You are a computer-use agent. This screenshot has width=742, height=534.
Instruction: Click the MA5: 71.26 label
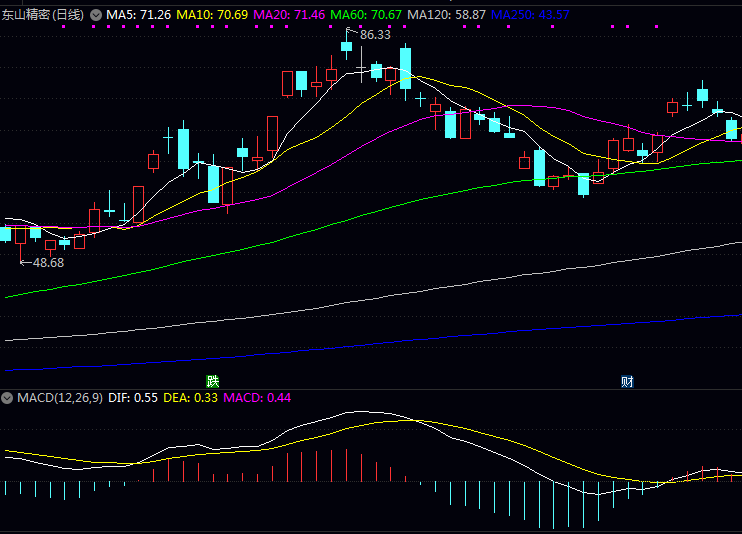138,15
